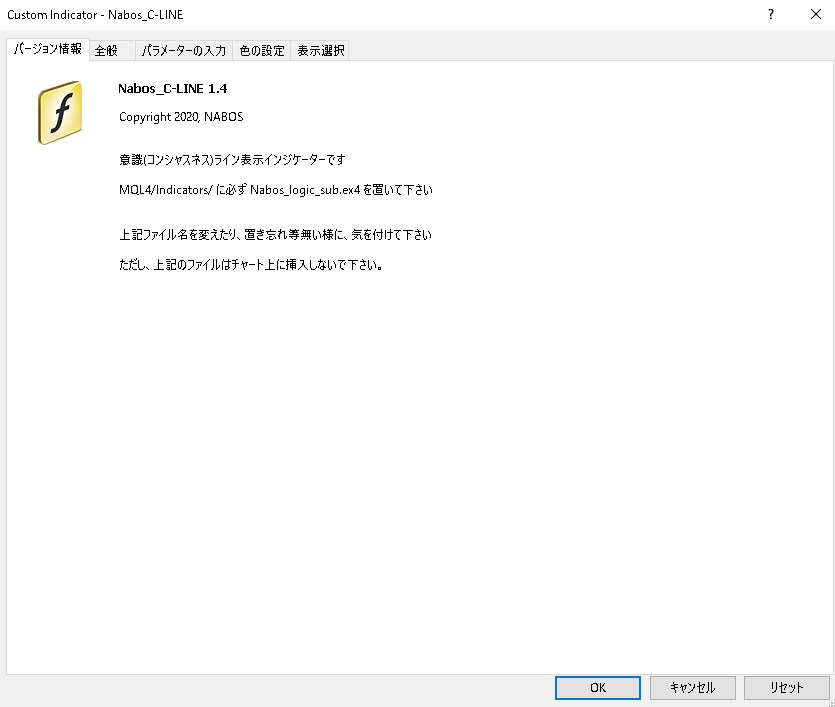Click the 上記ファイル名を変えたり warning line
835x707 pixels.
[275, 235]
